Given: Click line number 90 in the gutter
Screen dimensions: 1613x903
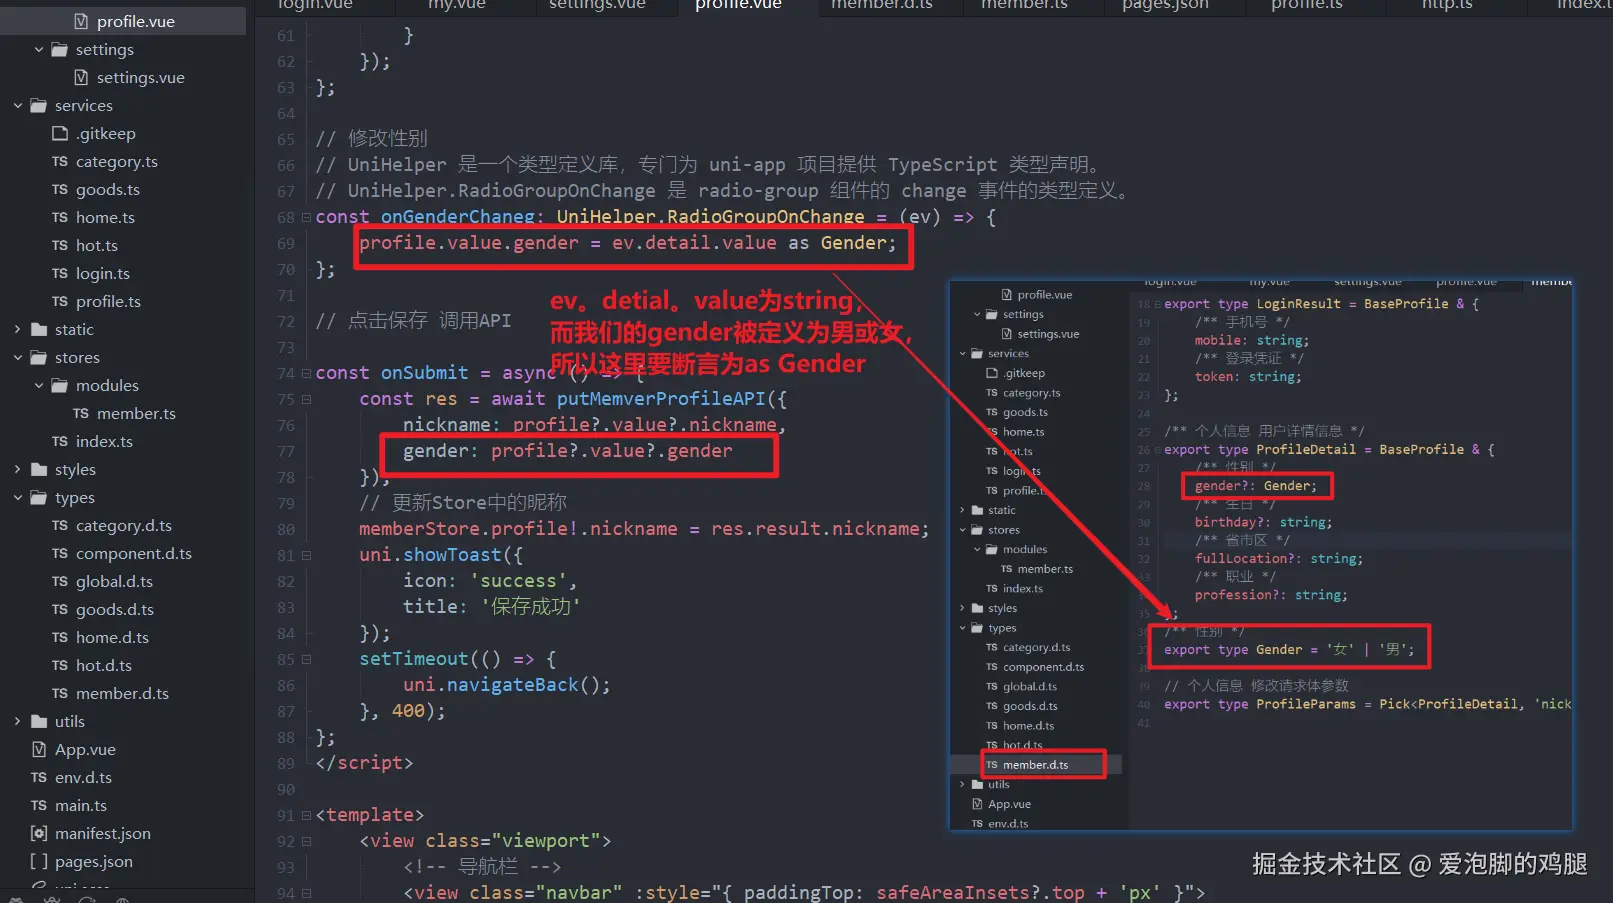Looking at the screenshot, I should pyautogui.click(x=286, y=790).
